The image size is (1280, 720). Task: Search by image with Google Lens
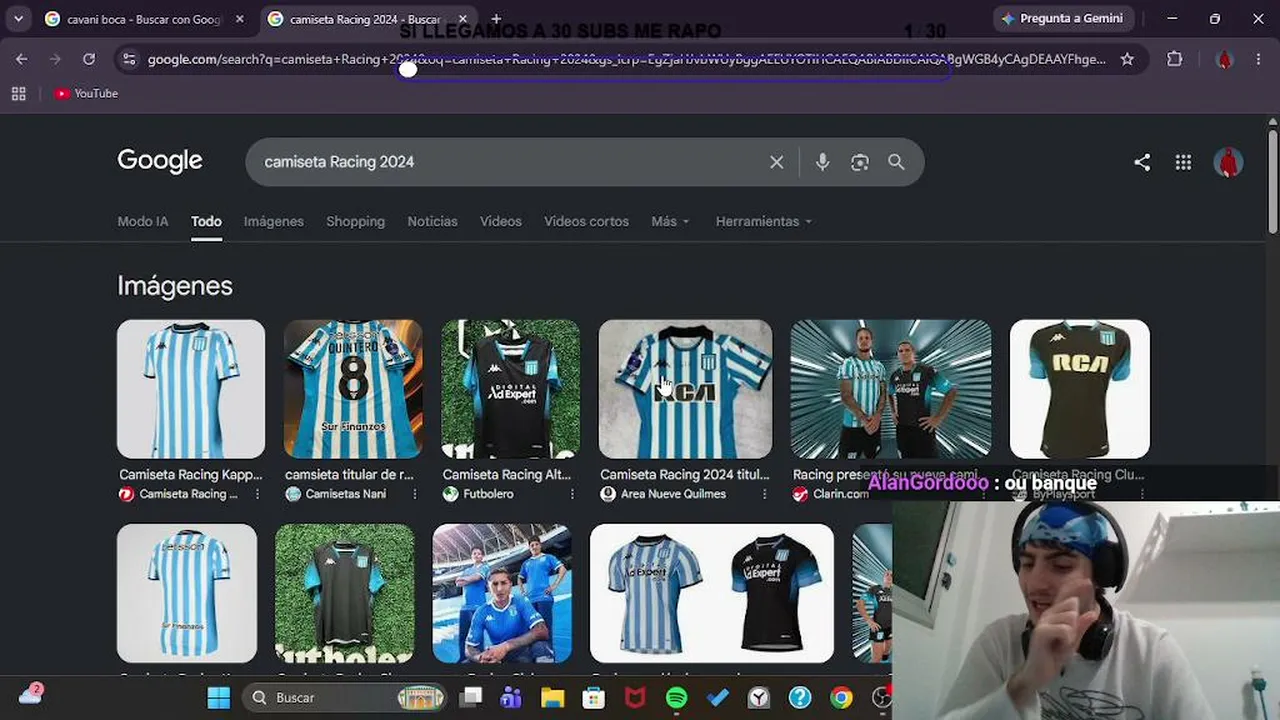(859, 162)
